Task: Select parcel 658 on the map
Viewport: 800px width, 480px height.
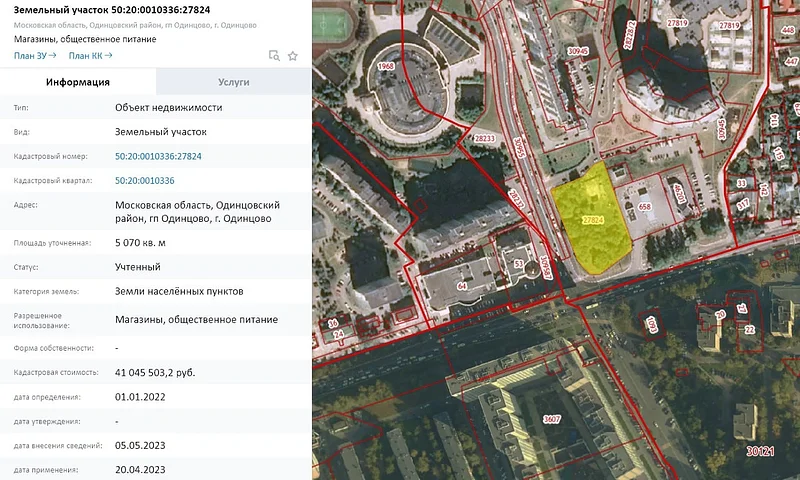Action: click(x=645, y=207)
